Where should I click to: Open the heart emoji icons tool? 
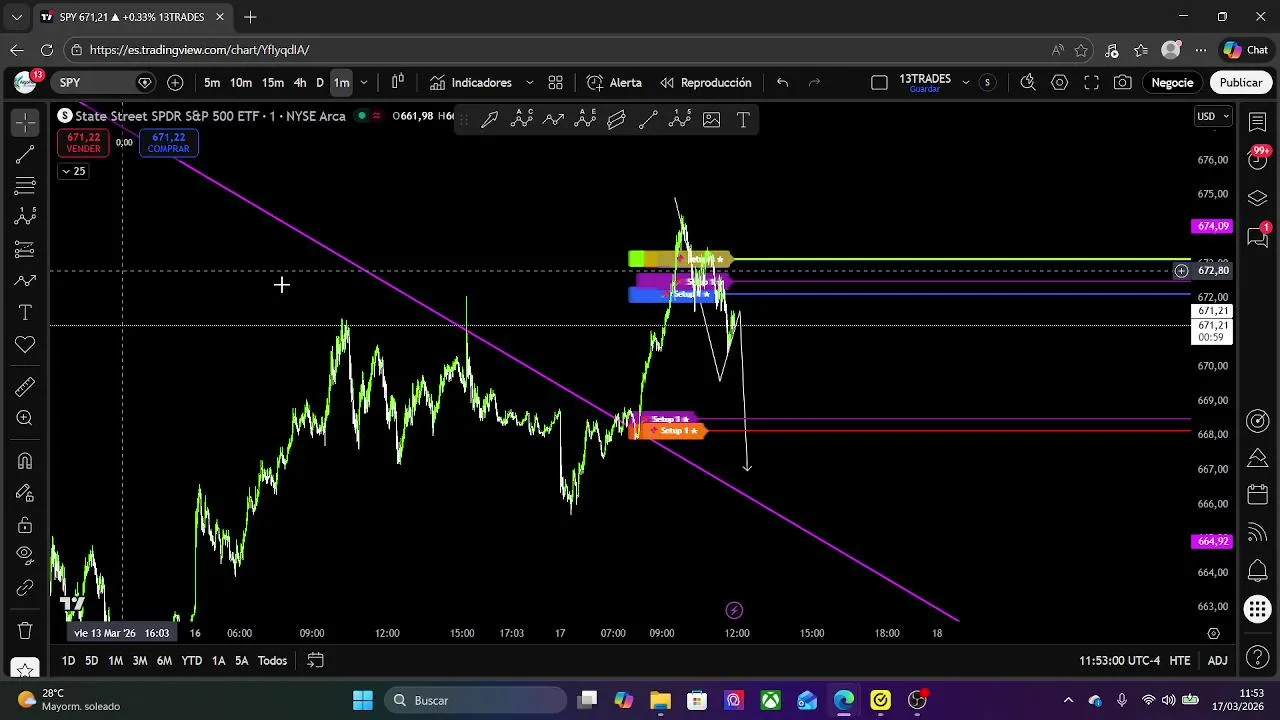(25, 345)
